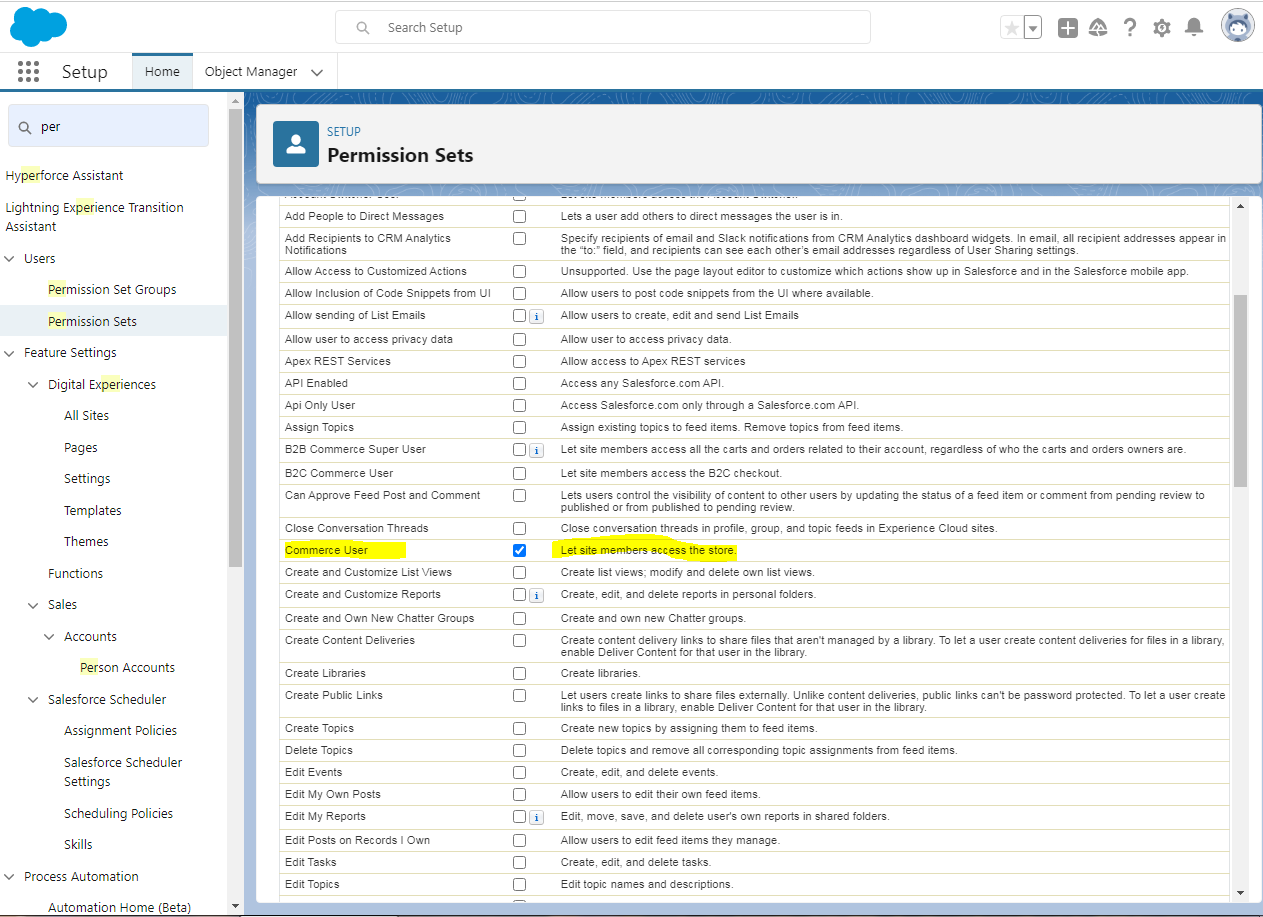Open Skills under Salesforce Scheduler
The image size is (1263, 917).
(x=78, y=844)
